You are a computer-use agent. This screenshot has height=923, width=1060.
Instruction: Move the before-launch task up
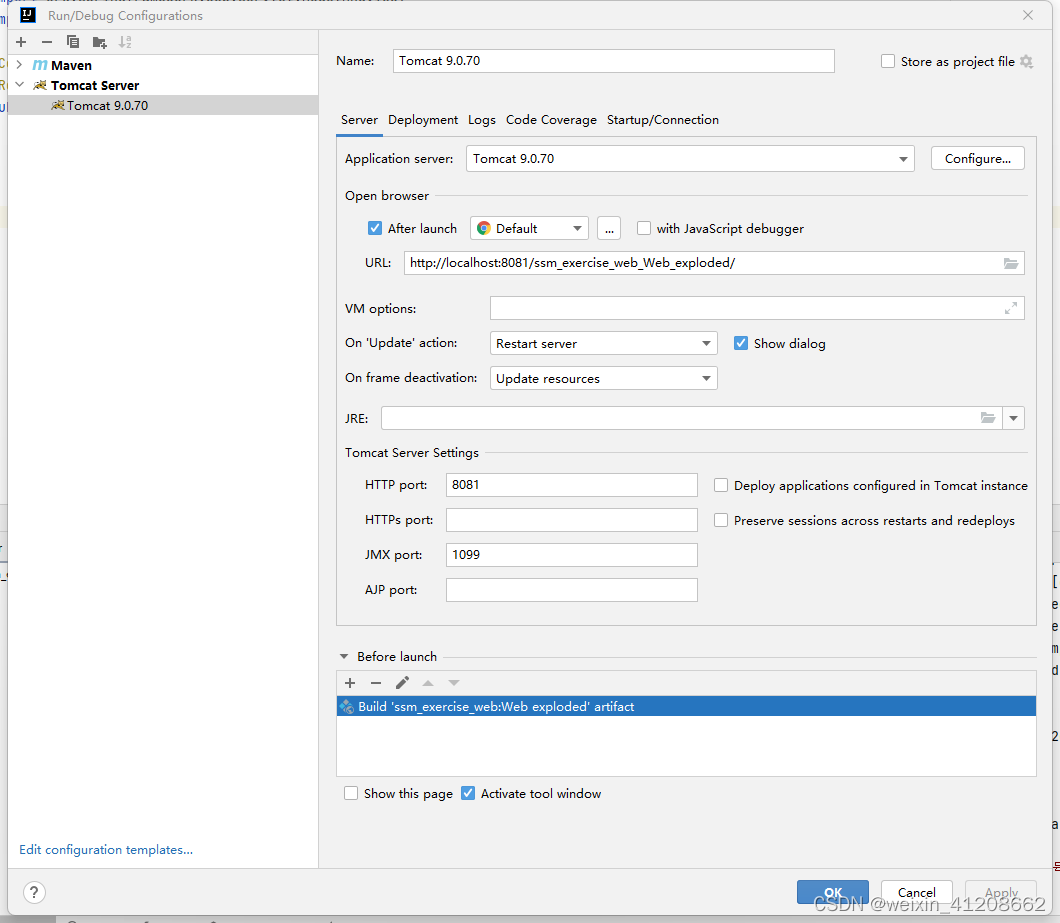click(x=428, y=683)
